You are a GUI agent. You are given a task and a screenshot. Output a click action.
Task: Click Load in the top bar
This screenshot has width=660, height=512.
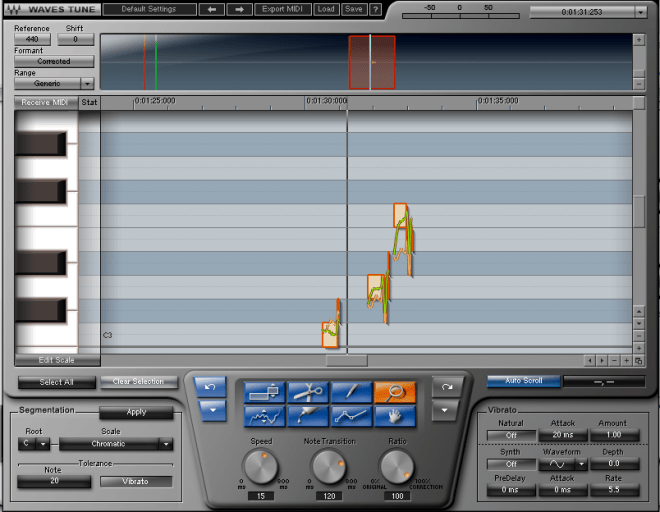[326, 9]
